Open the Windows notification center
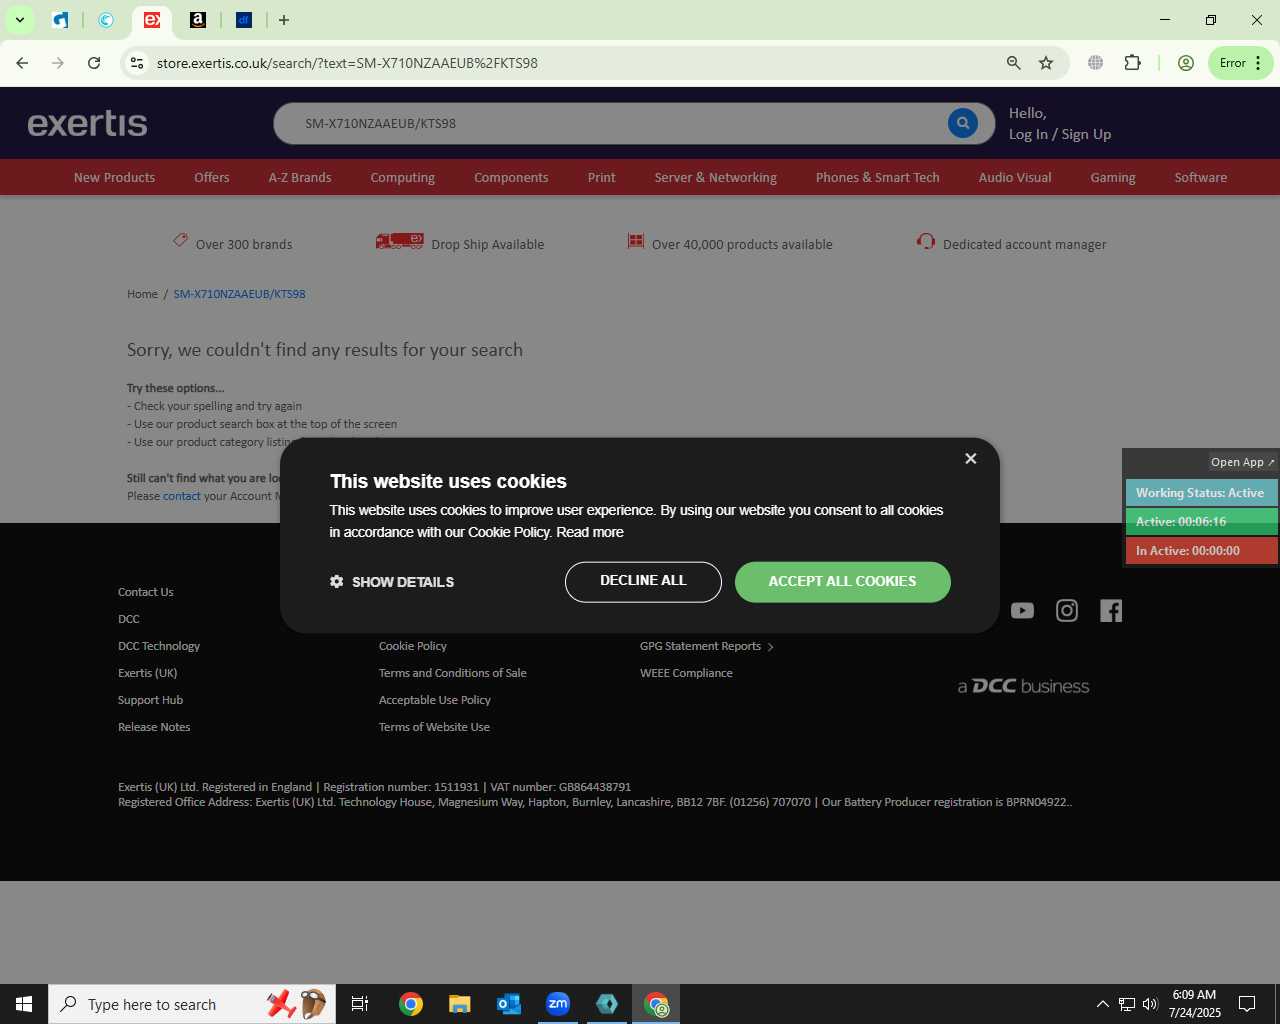Image resolution: width=1280 pixels, height=1024 pixels. tap(1247, 1004)
